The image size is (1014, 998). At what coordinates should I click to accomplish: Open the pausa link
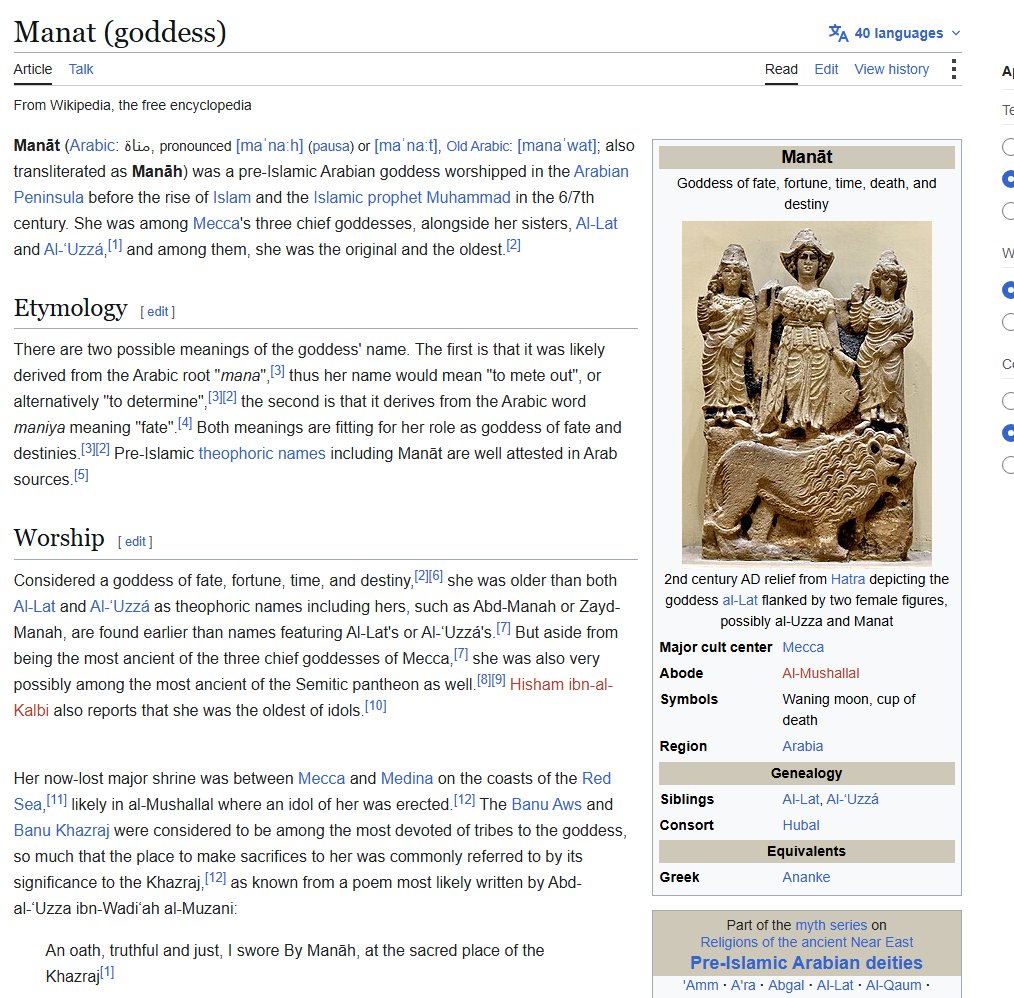tap(330, 146)
